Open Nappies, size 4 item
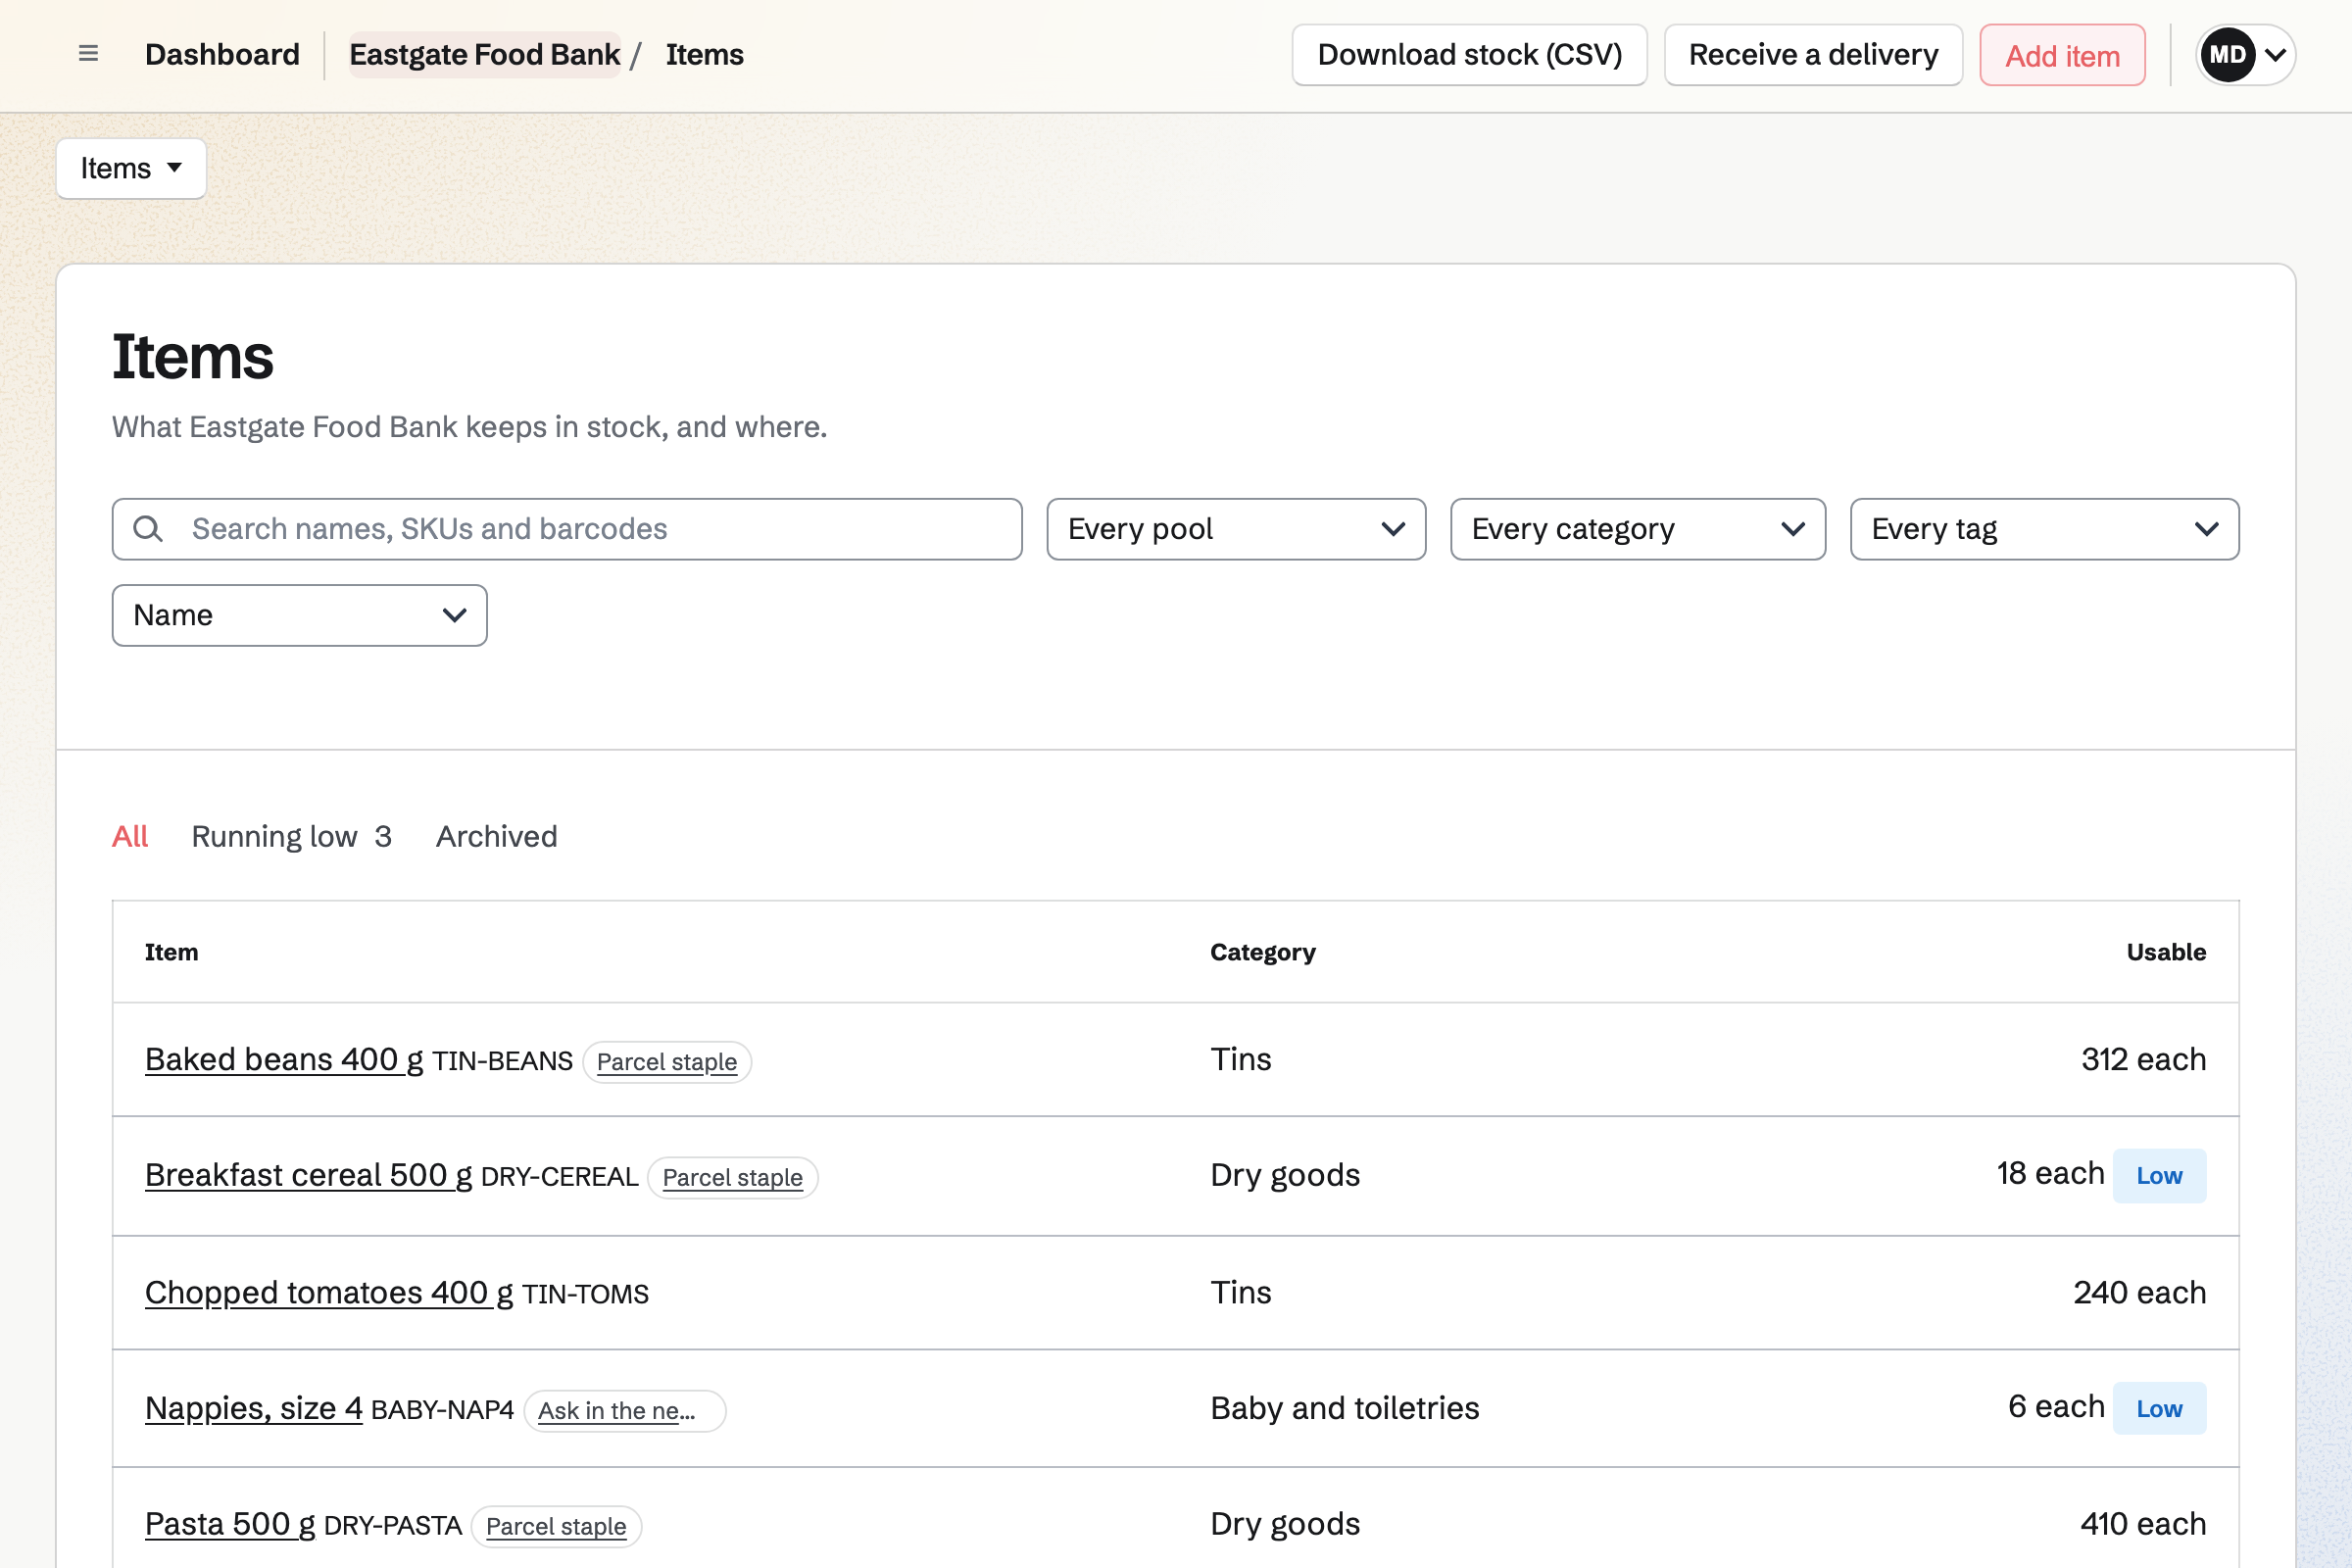This screenshot has width=2352, height=1568. tap(253, 1408)
